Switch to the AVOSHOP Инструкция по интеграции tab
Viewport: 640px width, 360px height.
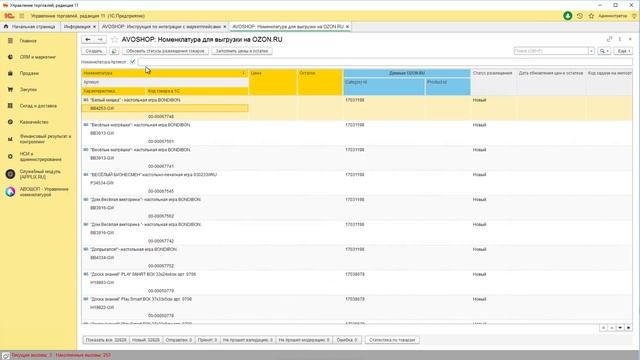click(x=161, y=27)
